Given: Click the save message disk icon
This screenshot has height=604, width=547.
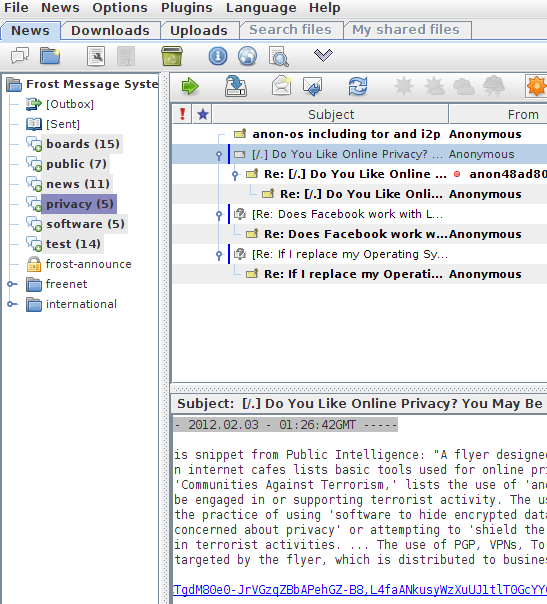Looking at the screenshot, I should 236,86.
